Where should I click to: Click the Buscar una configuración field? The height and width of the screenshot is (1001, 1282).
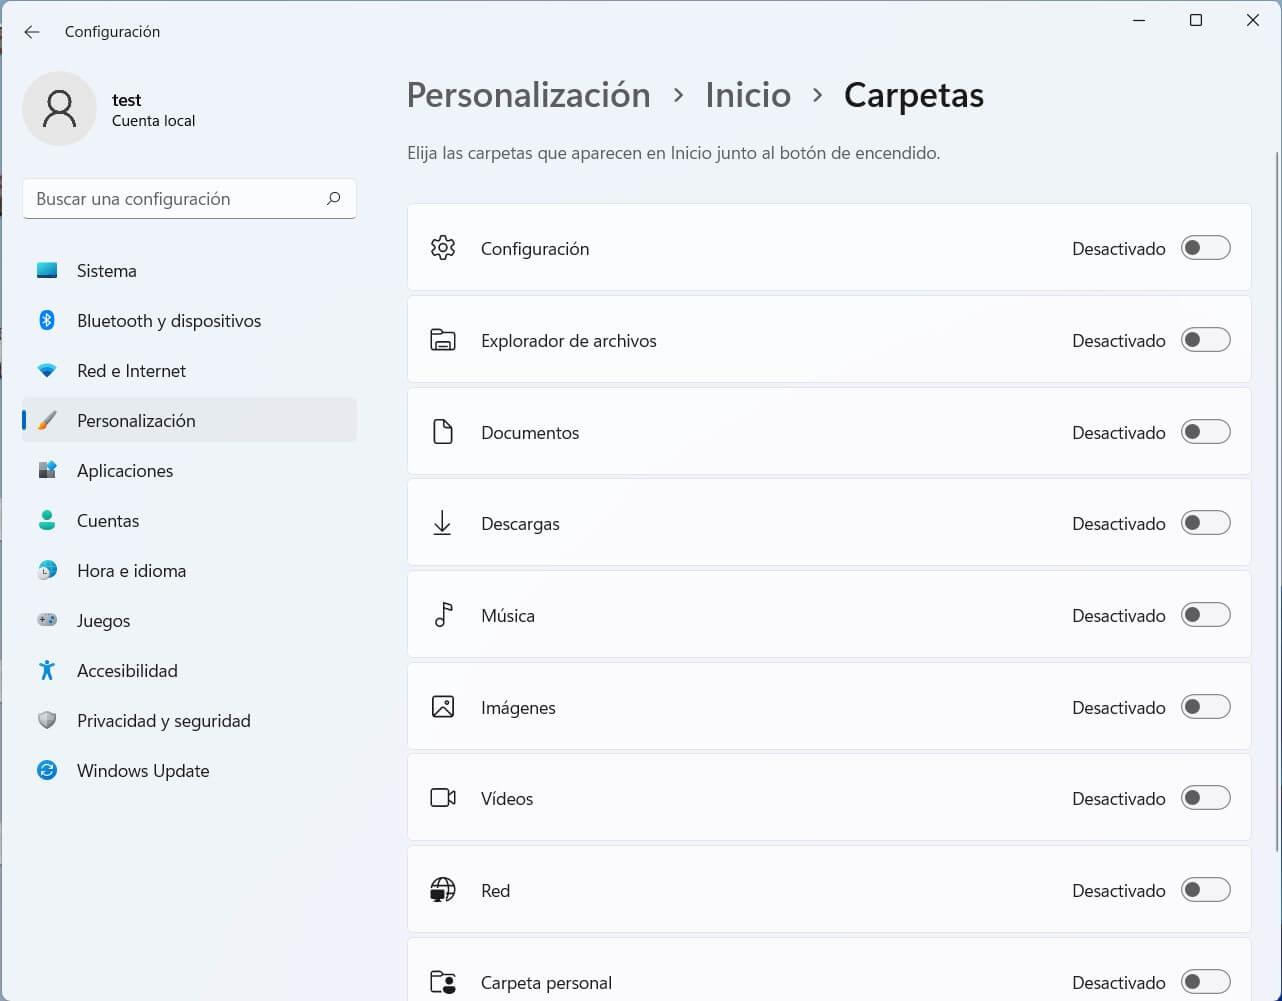click(x=175, y=198)
